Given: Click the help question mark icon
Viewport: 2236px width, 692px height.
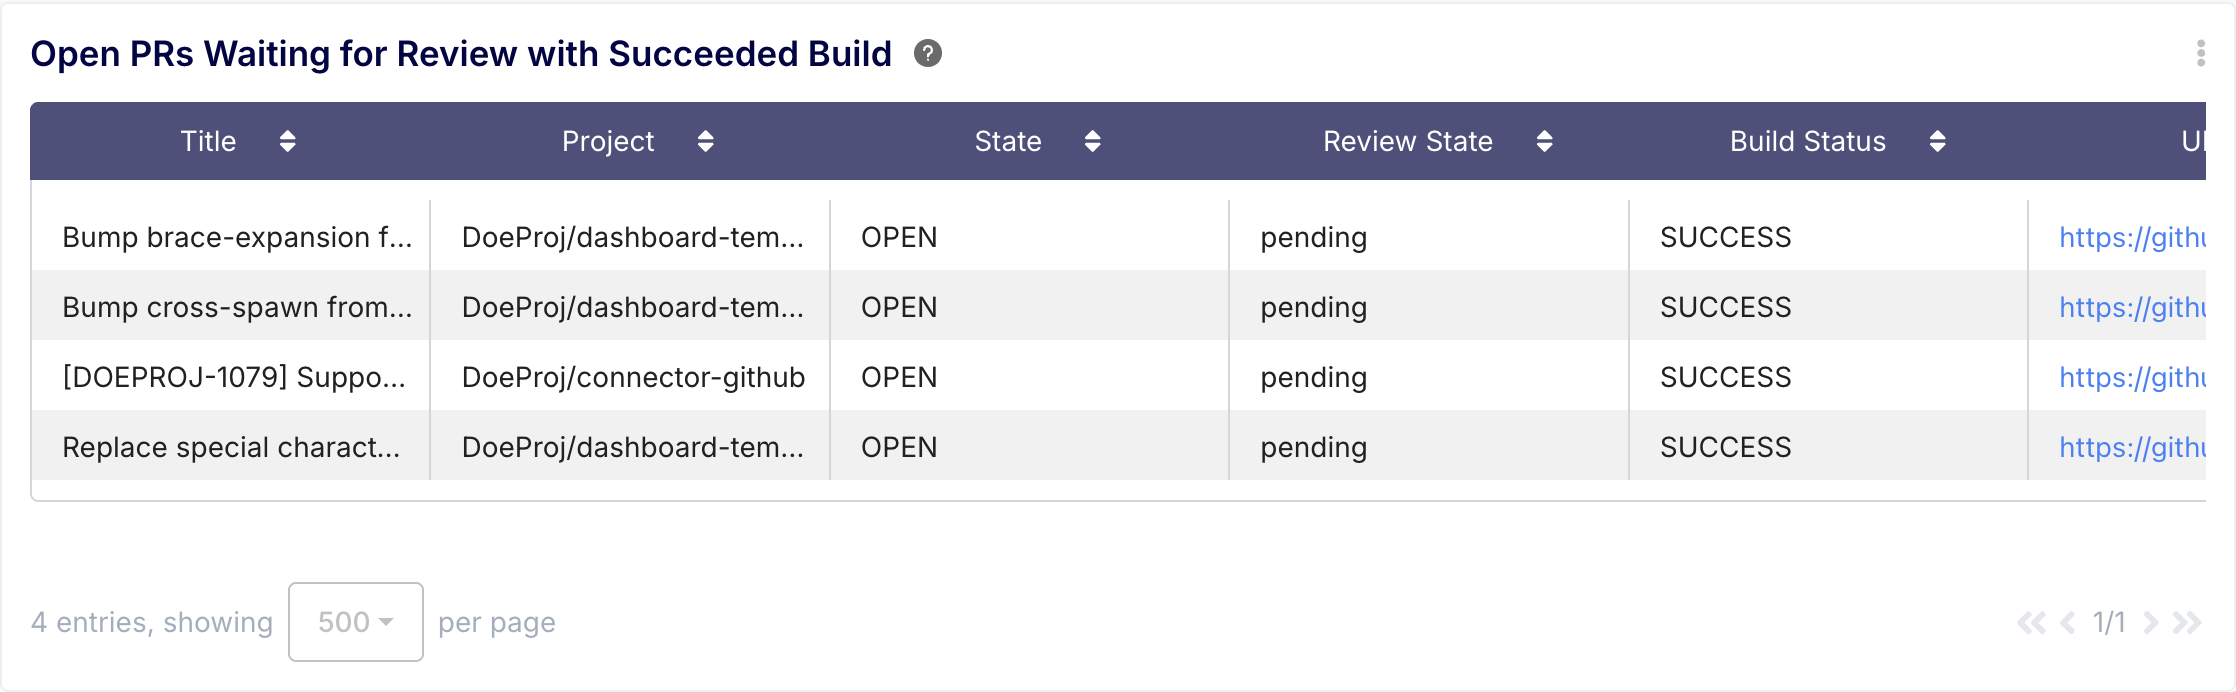Looking at the screenshot, I should pos(928,54).
